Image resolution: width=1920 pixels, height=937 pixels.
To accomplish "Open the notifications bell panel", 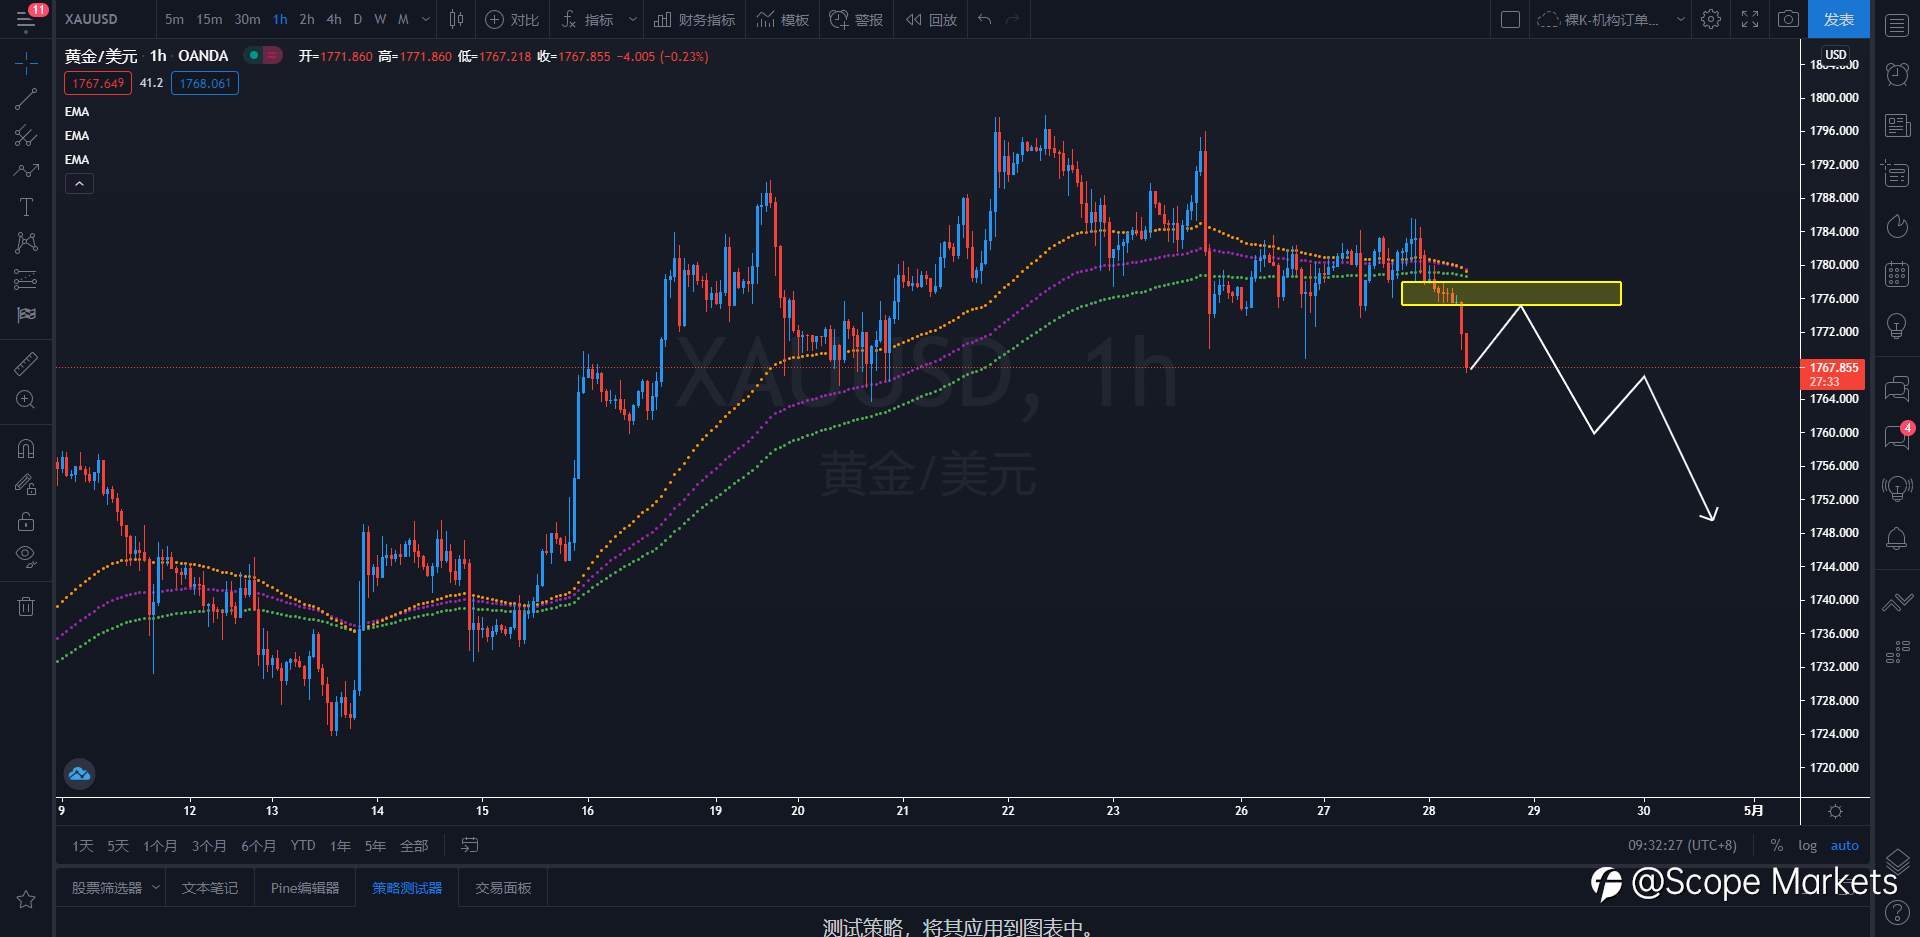I will point(1897,538).
